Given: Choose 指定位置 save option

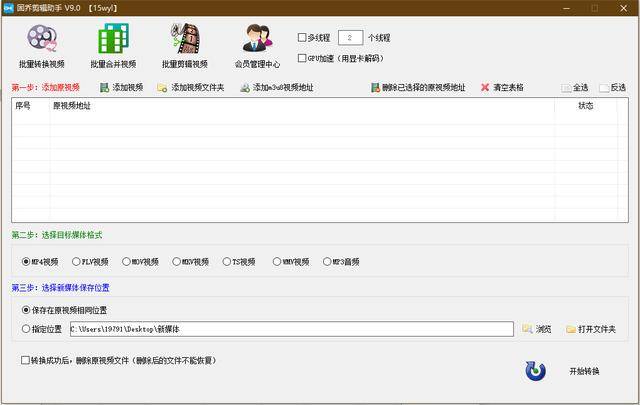Looking at the screenshot, I should pyautogui.click(x=26, y=329).
